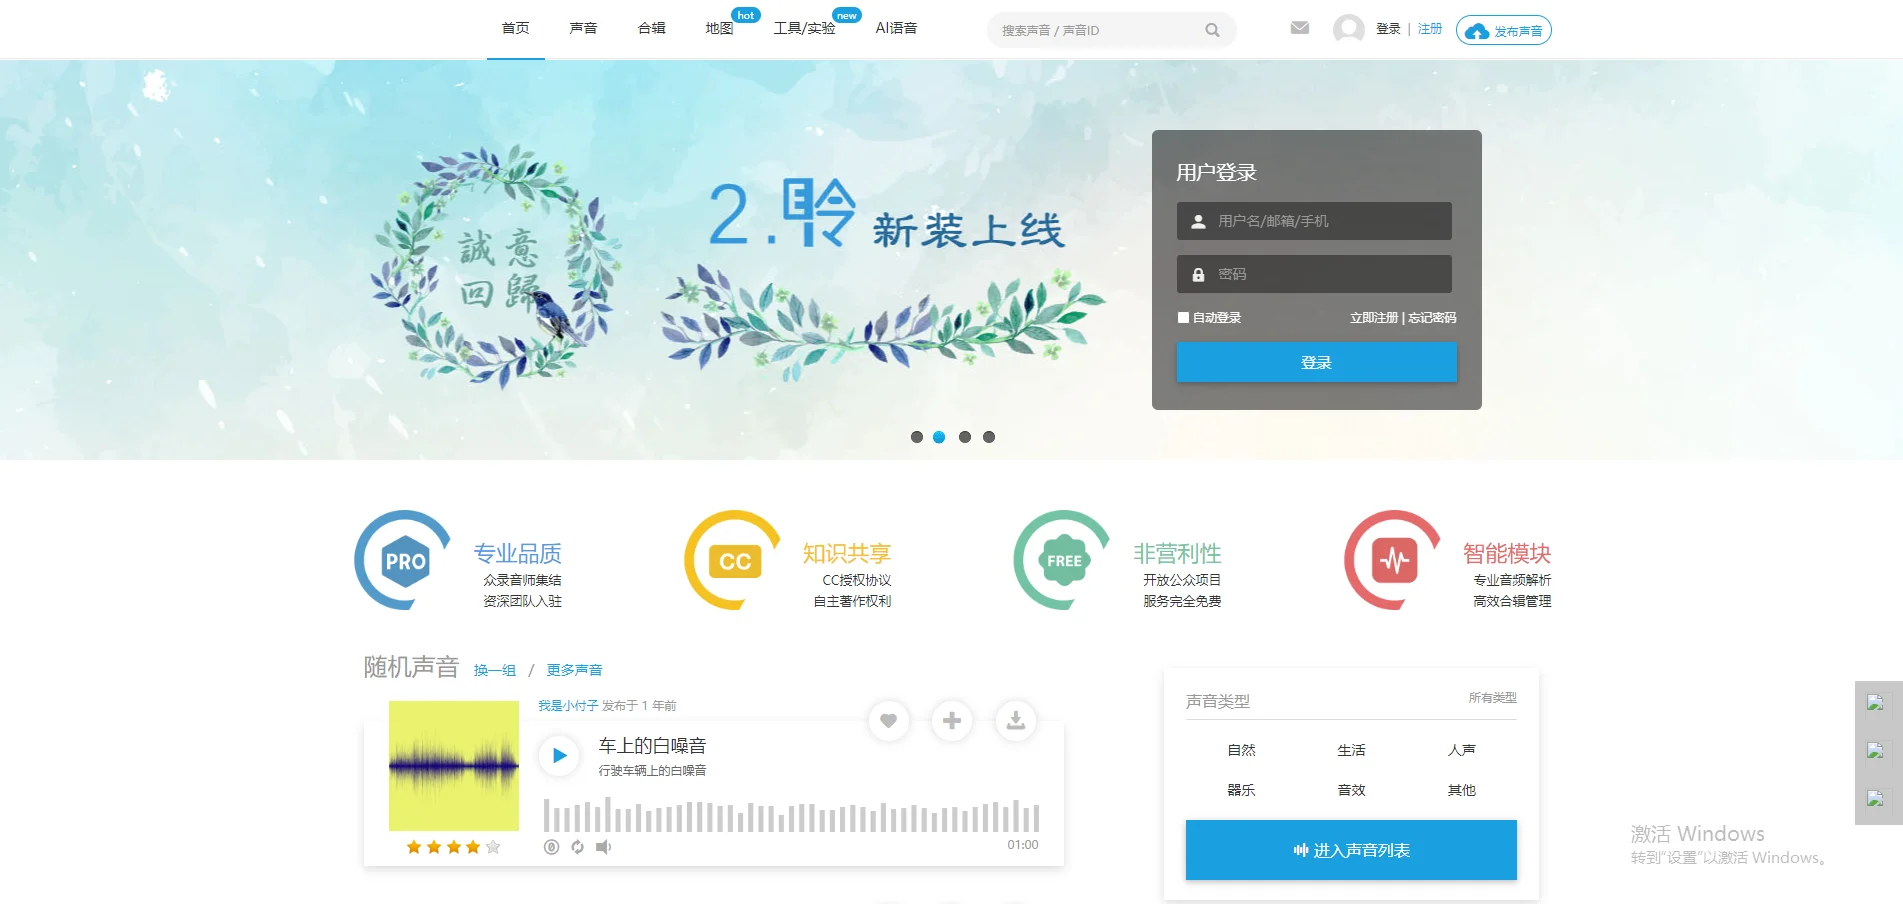
Task: Select the second carousel dot
Action: (939, 436)
